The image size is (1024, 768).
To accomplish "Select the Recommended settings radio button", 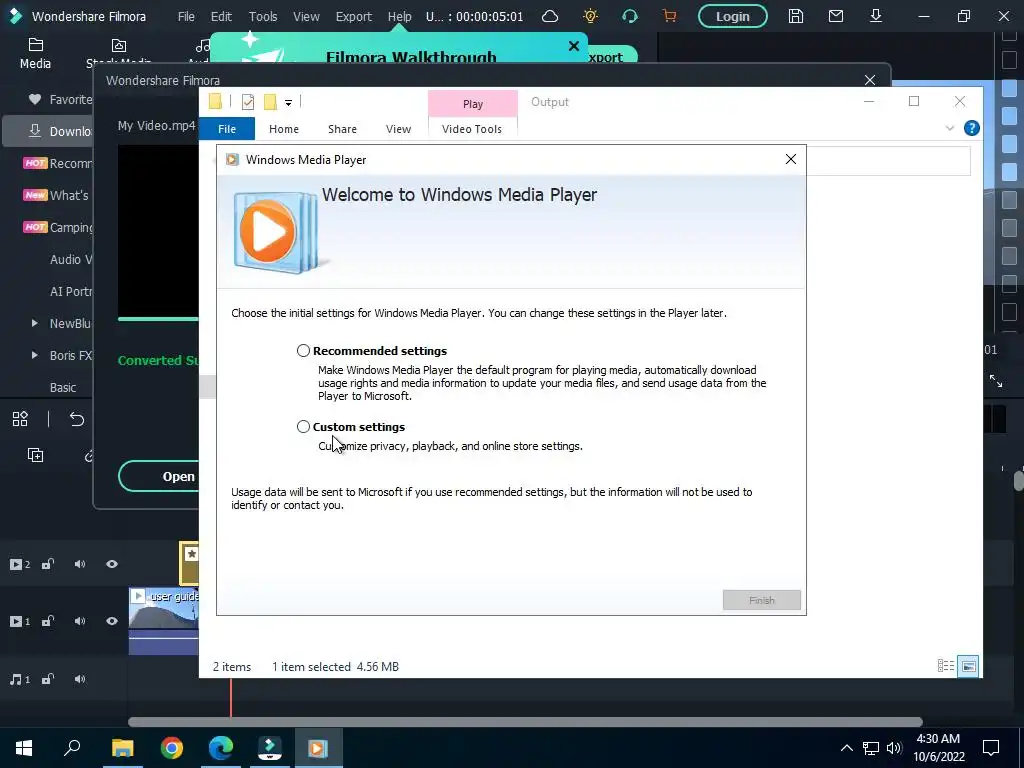I will pos(303,351).
